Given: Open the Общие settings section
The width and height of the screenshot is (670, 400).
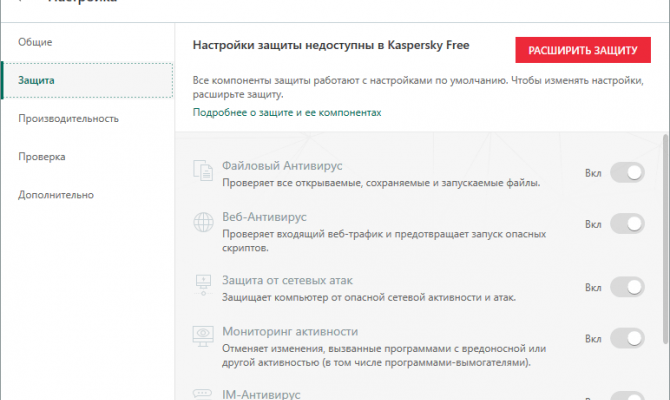Looking at the screenshot, I should 35,42.
